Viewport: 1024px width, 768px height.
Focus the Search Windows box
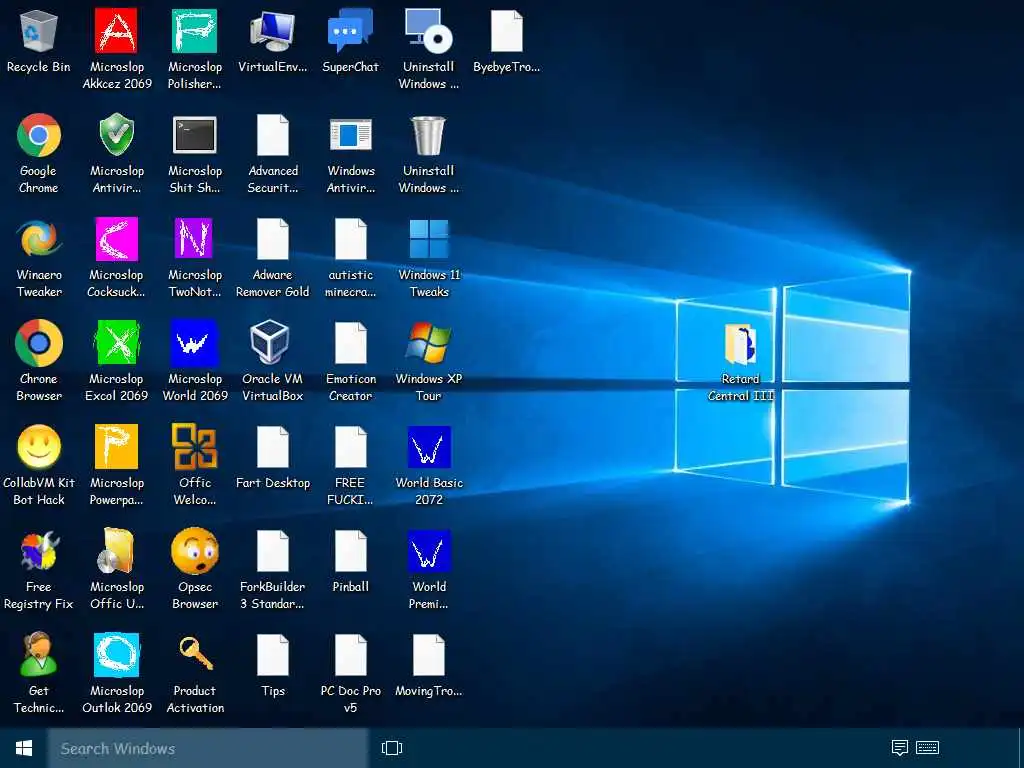coord(208,748)
